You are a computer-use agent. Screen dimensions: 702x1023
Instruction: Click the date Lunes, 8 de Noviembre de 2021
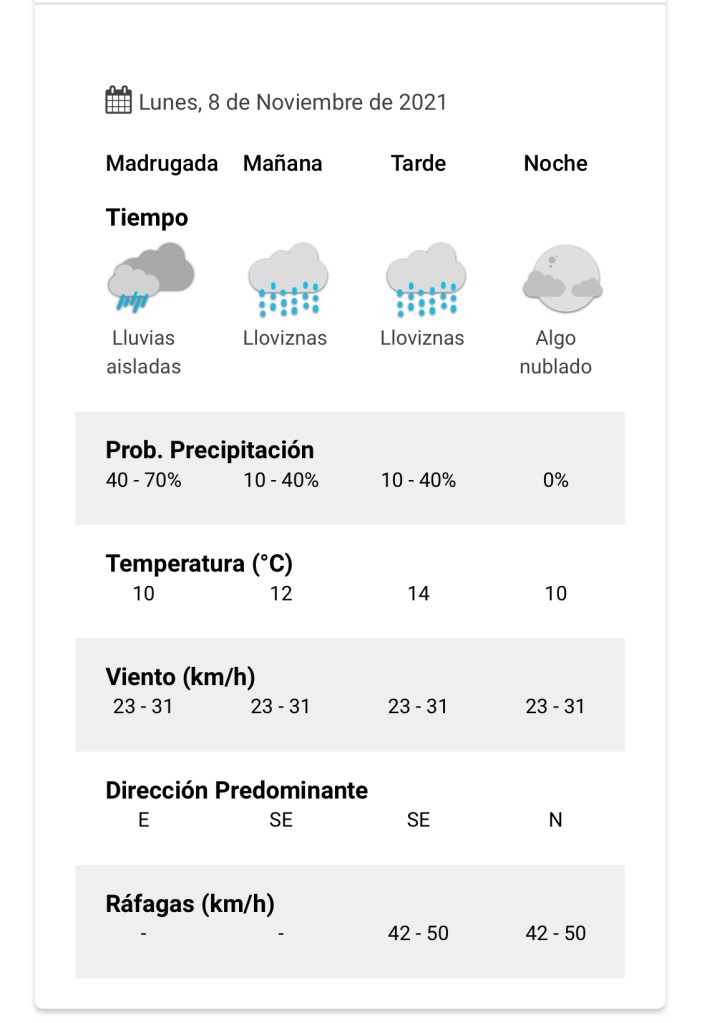pos(293,102)
